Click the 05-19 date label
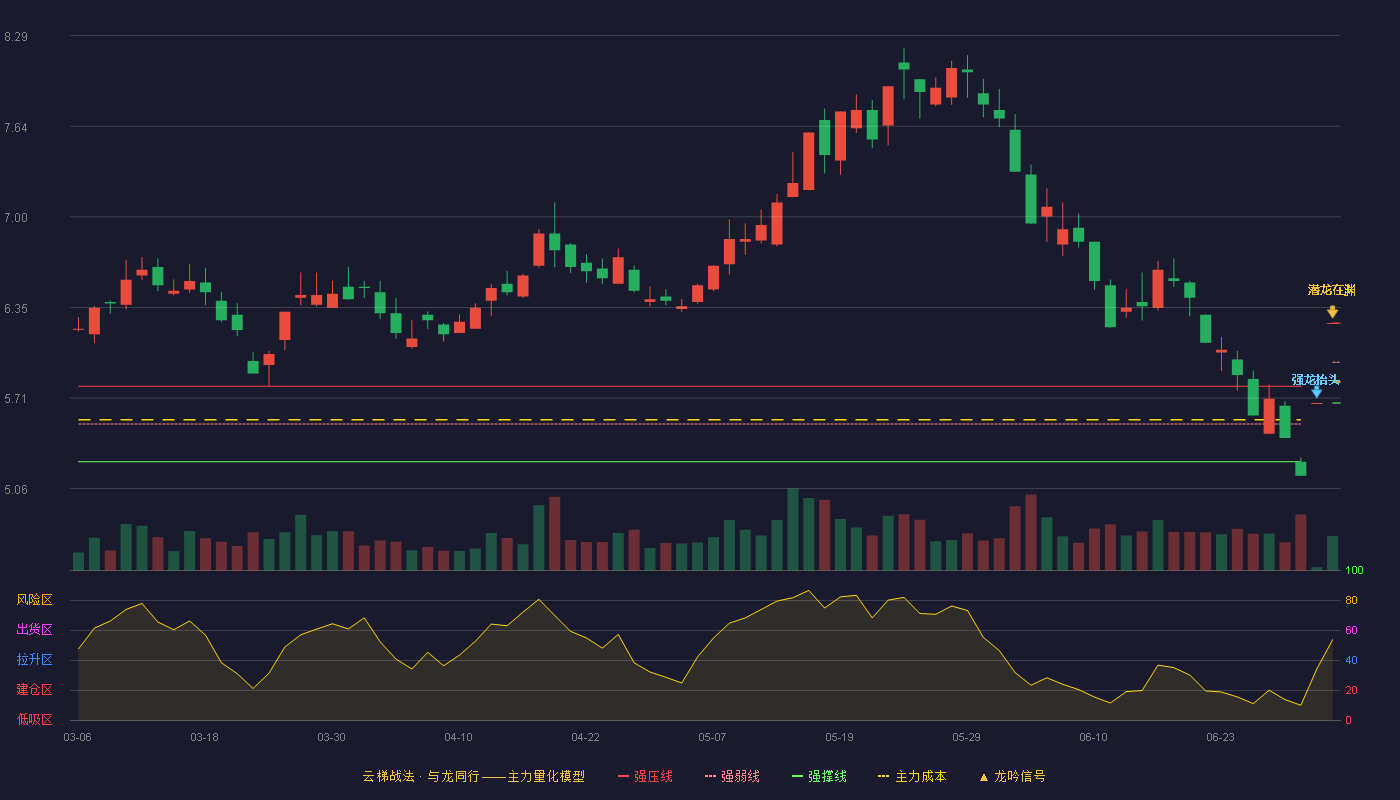The image size is (1400, 800). (x=839, y=737)
